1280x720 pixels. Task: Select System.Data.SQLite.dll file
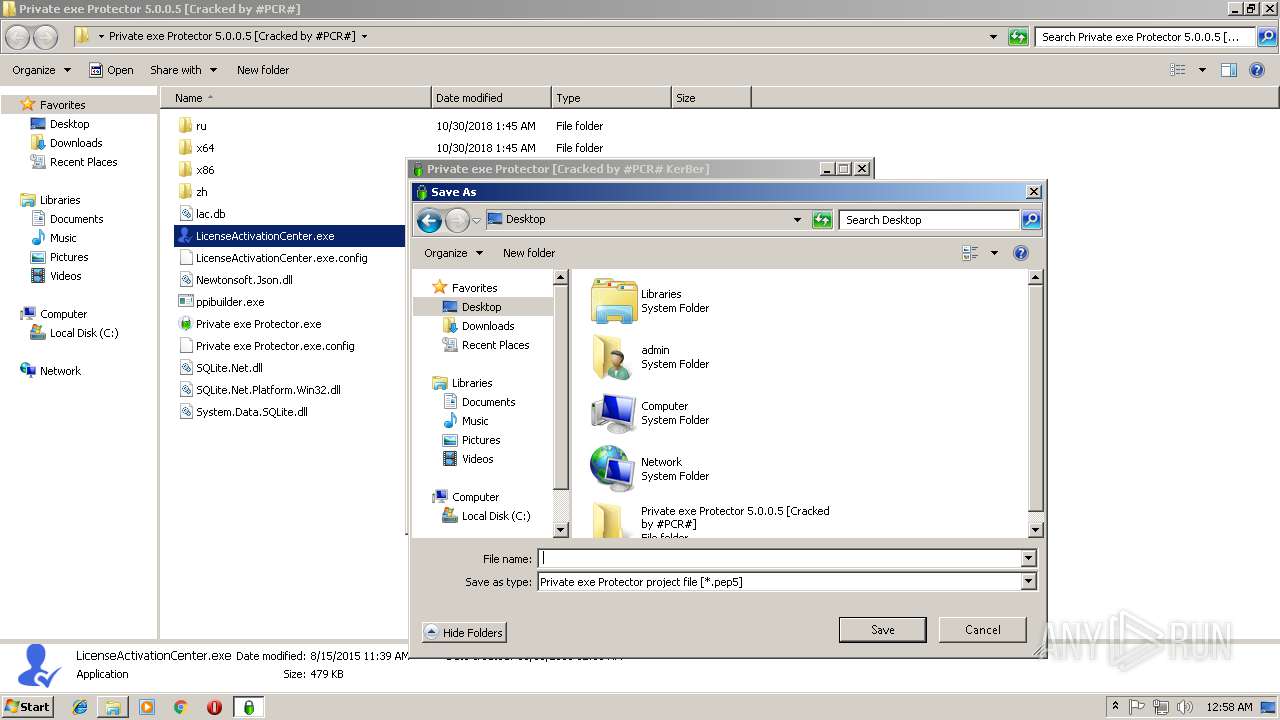[x=251, y=412]
